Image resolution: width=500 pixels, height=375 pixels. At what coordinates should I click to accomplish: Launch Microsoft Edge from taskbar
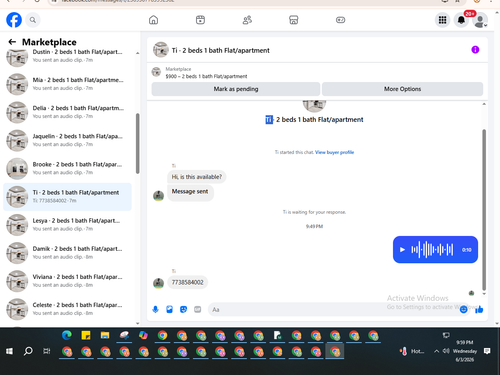[x=67, y=335]
